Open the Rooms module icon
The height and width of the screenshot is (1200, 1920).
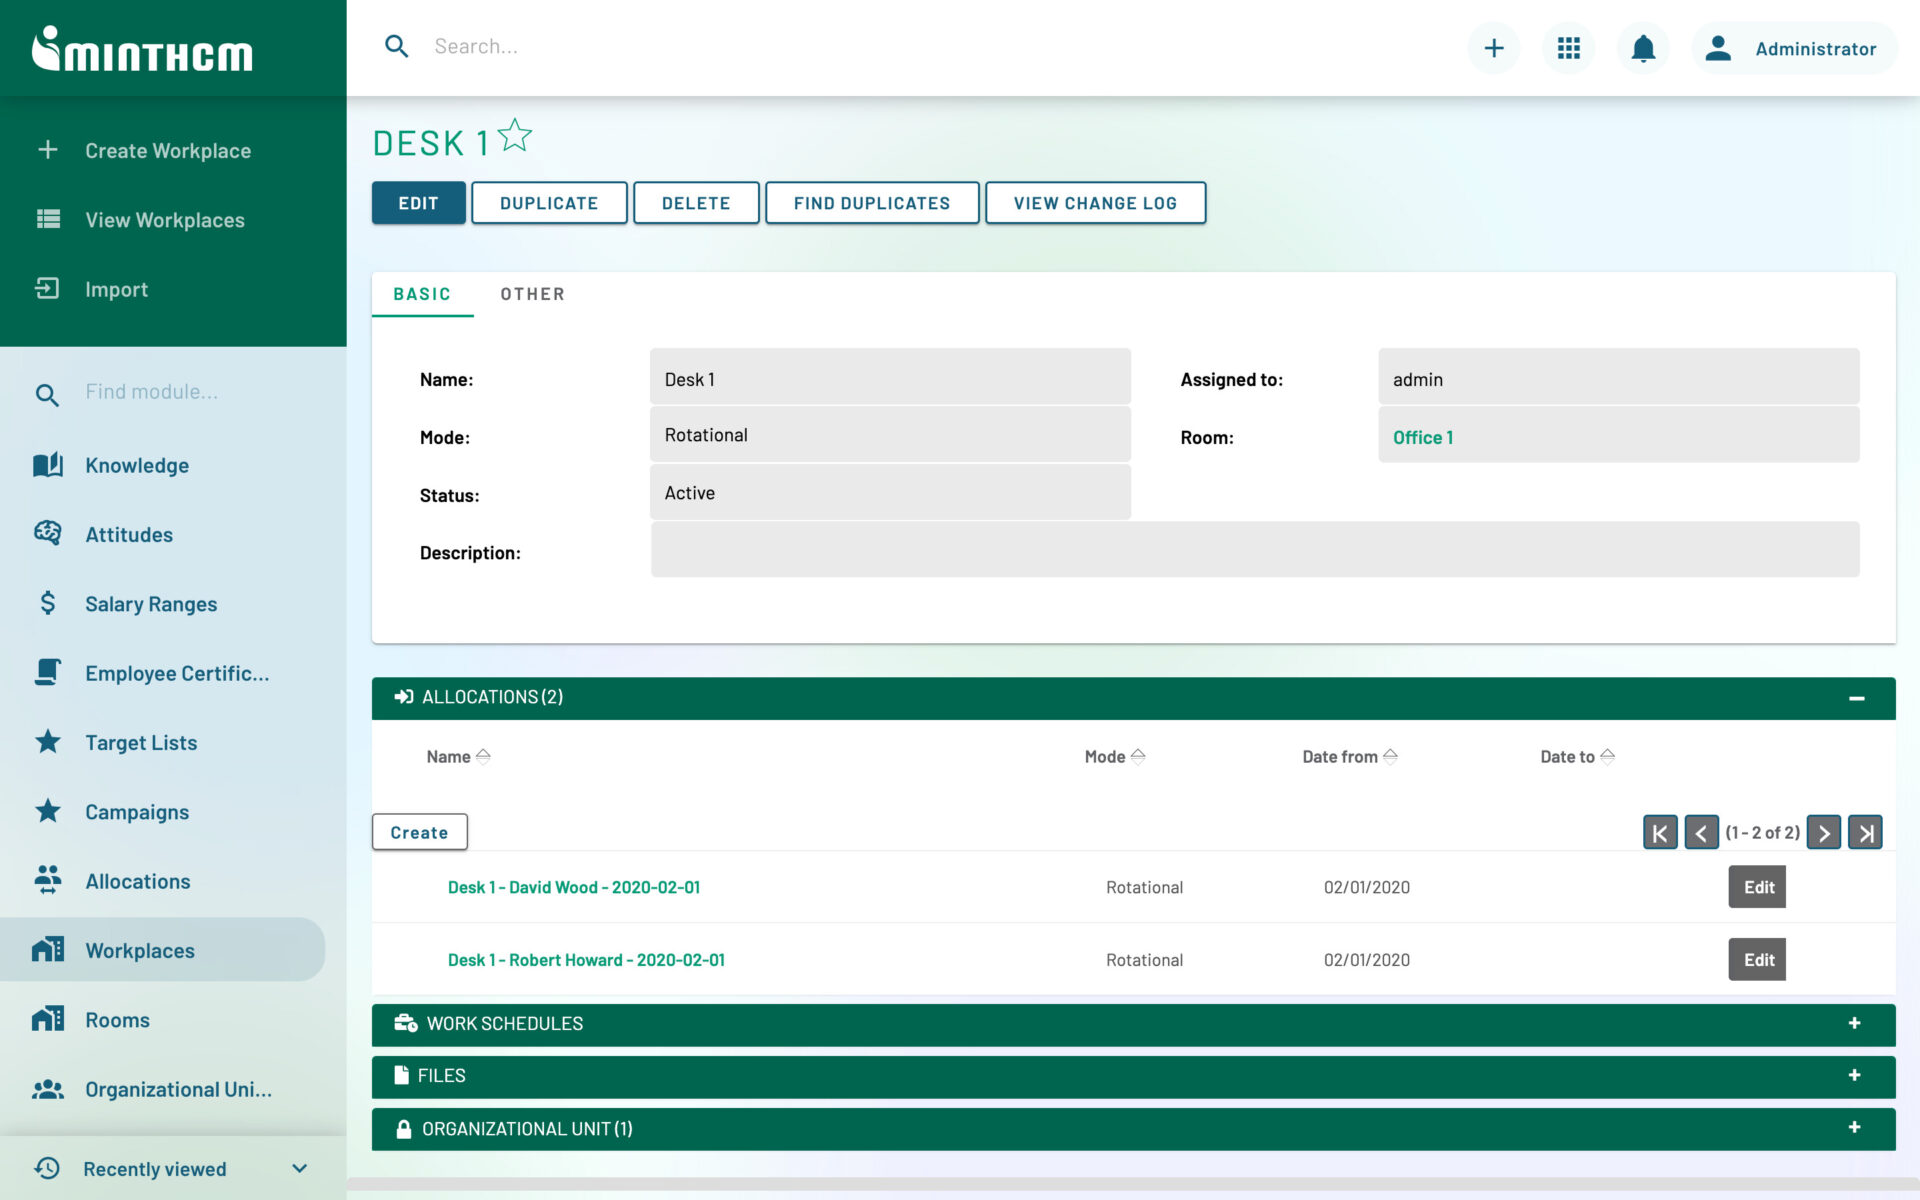(x=47, y=1019)
